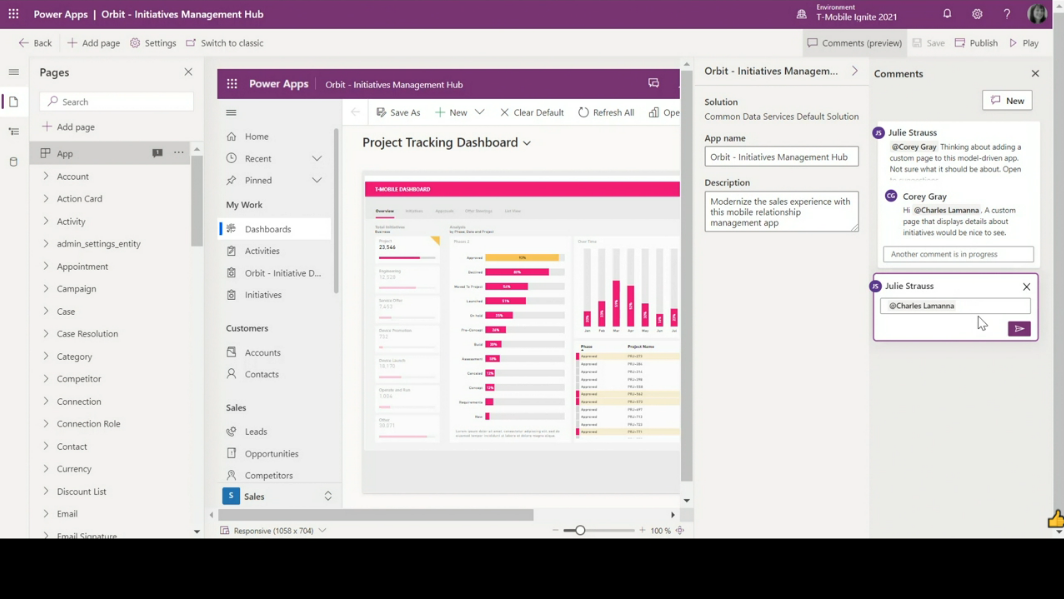Click the Publish button
Viewport: 1064px width, 599px height.
pyautogui.click(x=976, y=43)
